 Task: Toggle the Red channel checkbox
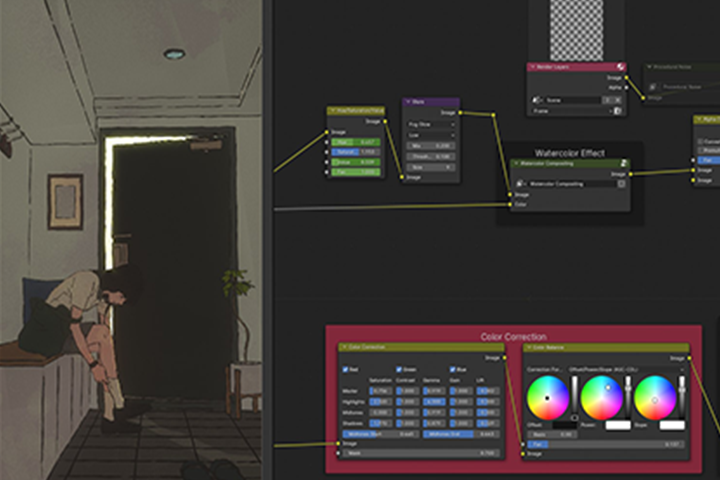tap(345, 369)
